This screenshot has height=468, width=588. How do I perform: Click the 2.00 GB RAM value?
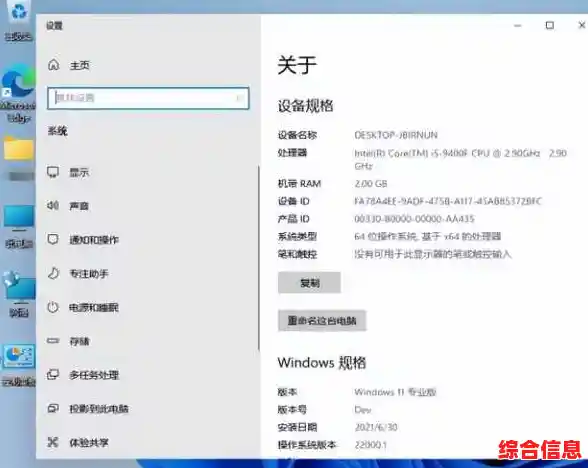[370, 184]
